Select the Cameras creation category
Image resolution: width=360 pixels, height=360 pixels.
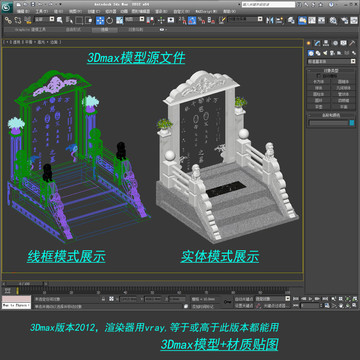coord(332,53)
